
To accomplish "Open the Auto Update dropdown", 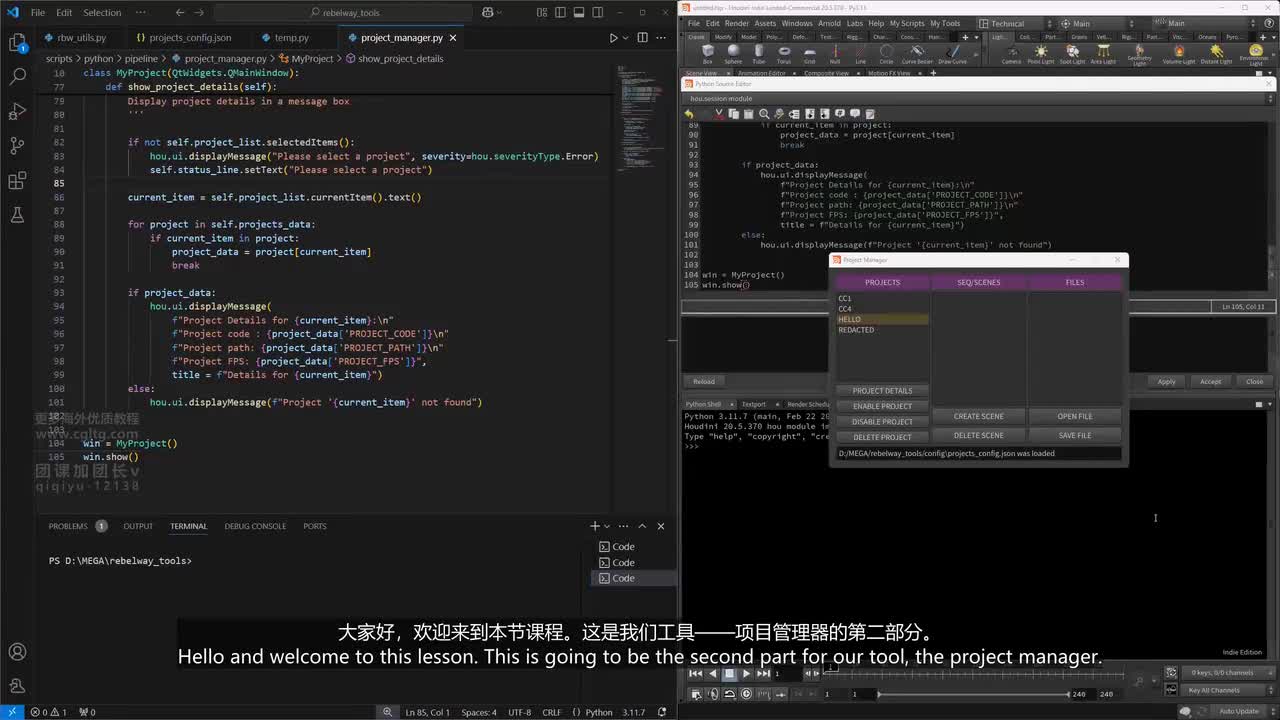I will point(1240,711).
